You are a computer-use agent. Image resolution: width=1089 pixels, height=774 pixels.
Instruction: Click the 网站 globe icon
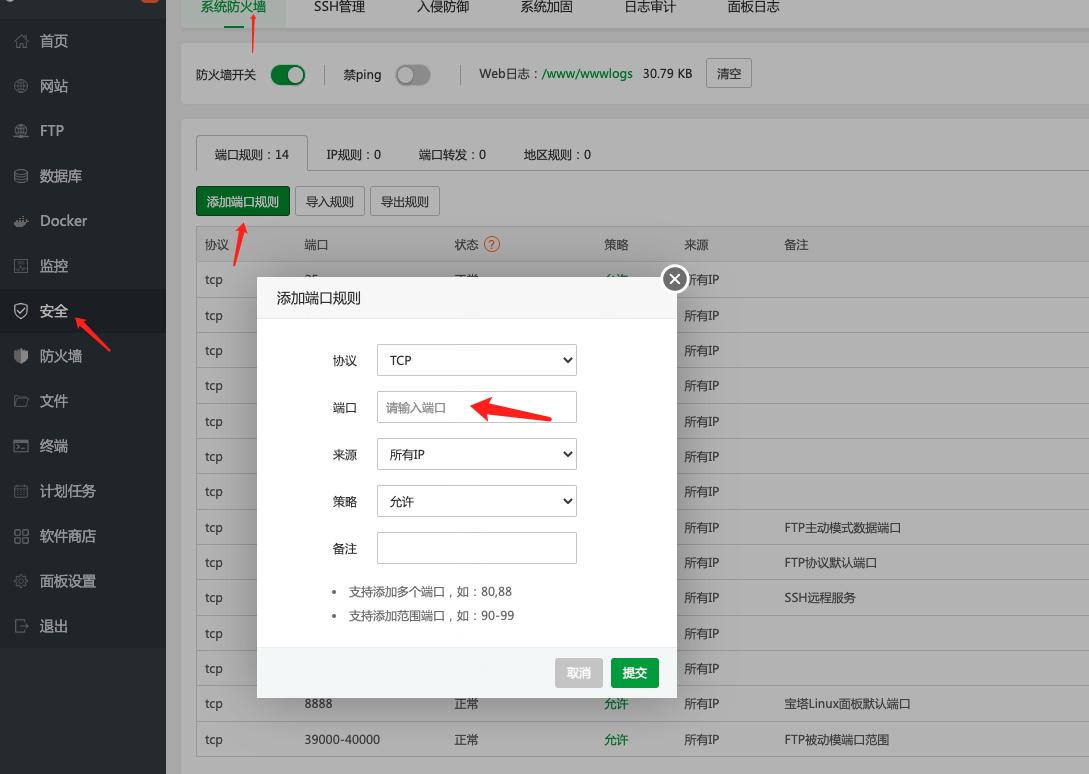pos(22,86)
